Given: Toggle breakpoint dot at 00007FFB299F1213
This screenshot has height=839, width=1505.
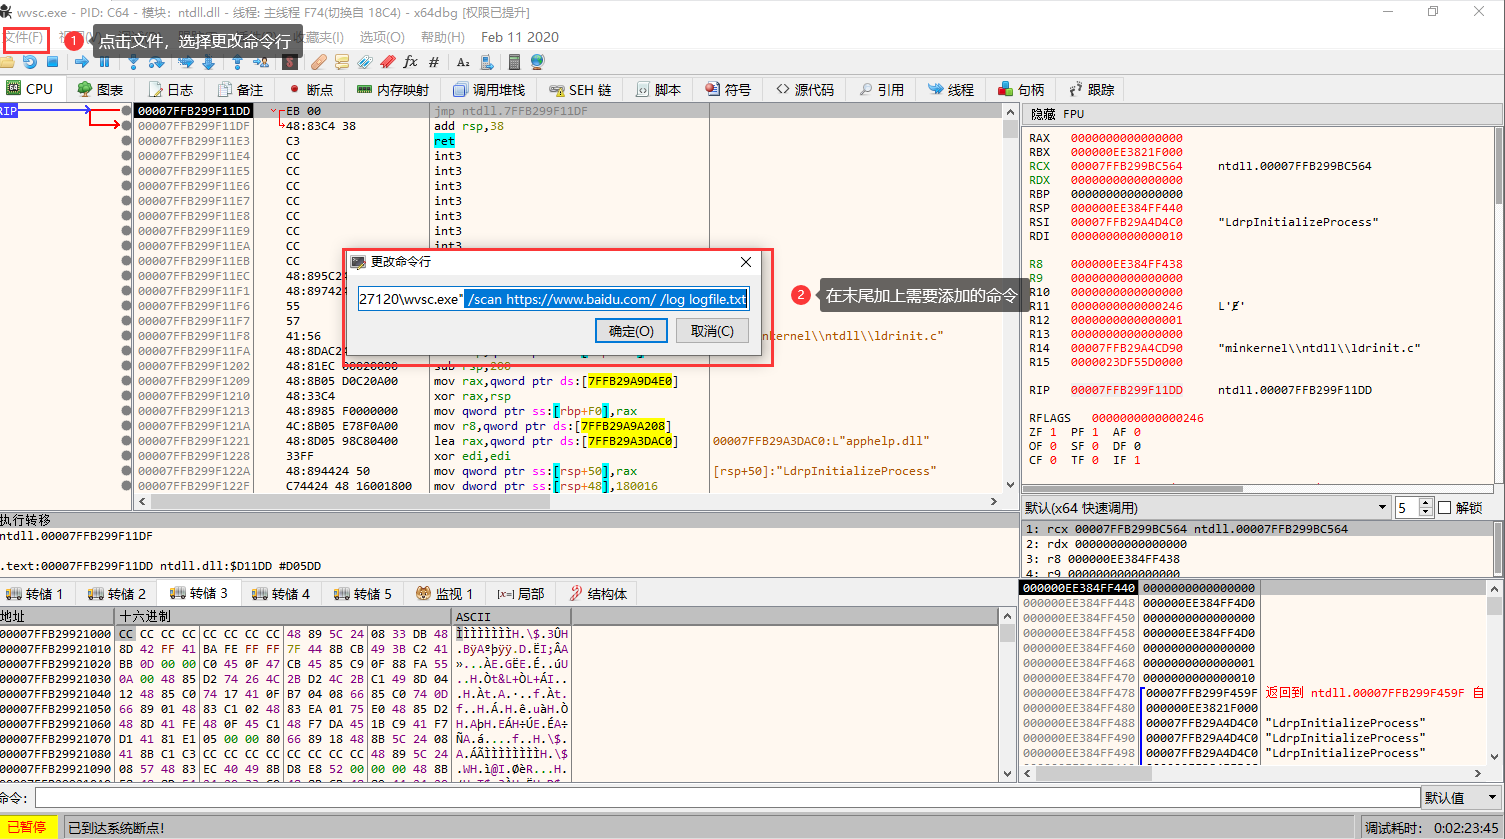Looking at the screenshot, I should pyautogui.click(x=126, y=411).
